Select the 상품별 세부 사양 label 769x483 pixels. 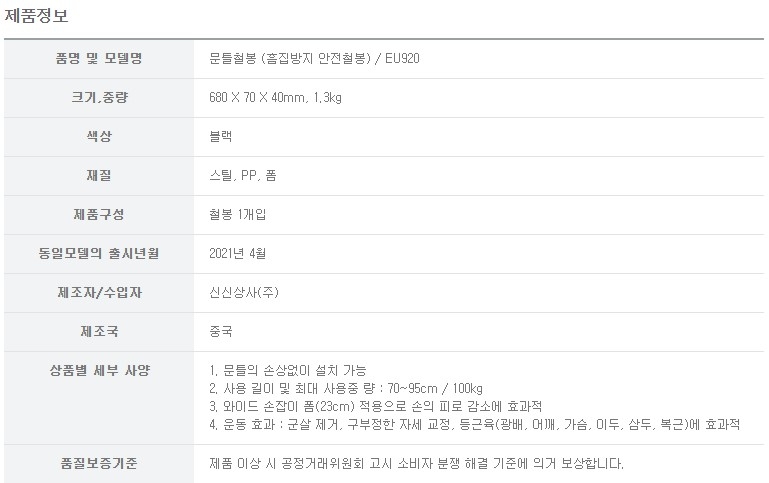point(98,370)
